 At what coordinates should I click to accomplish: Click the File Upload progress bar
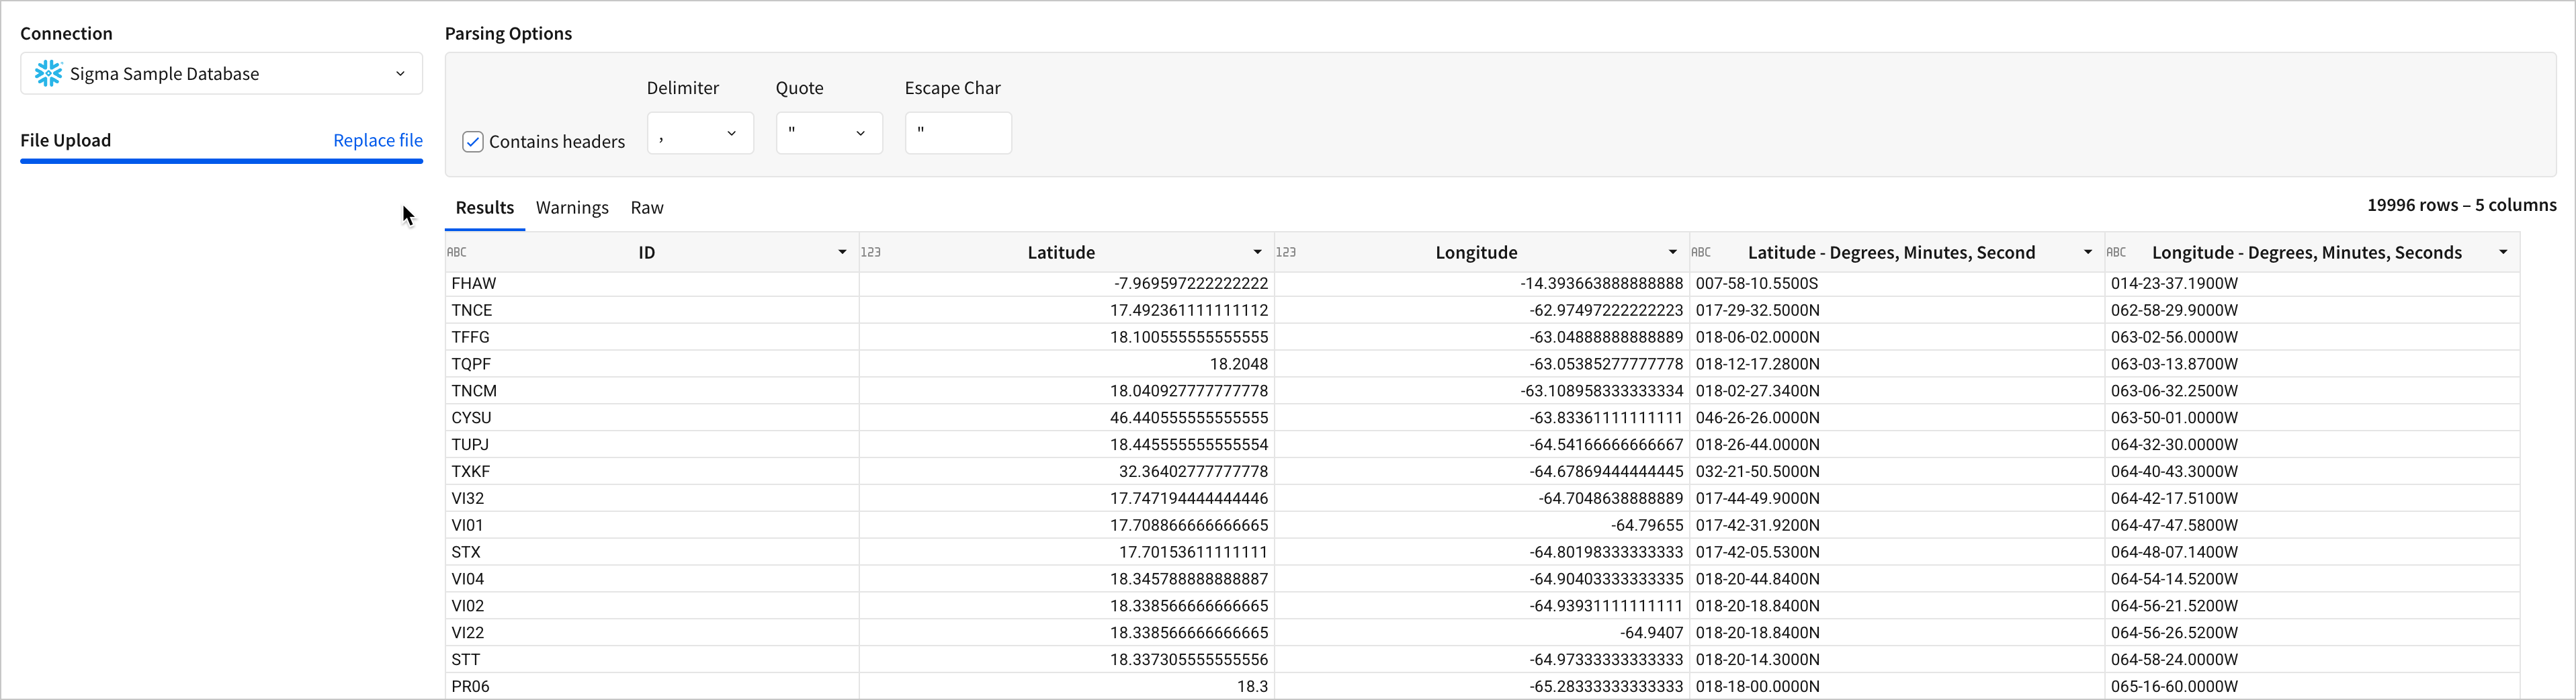tap(221, 161)
